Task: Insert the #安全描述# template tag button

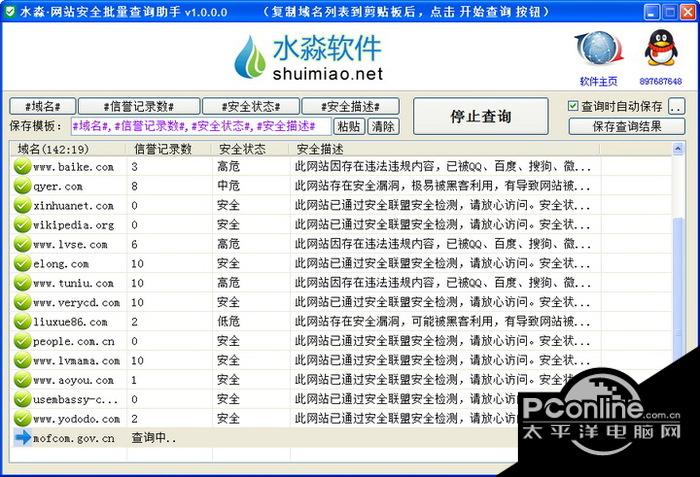Action: pos(350,106)
